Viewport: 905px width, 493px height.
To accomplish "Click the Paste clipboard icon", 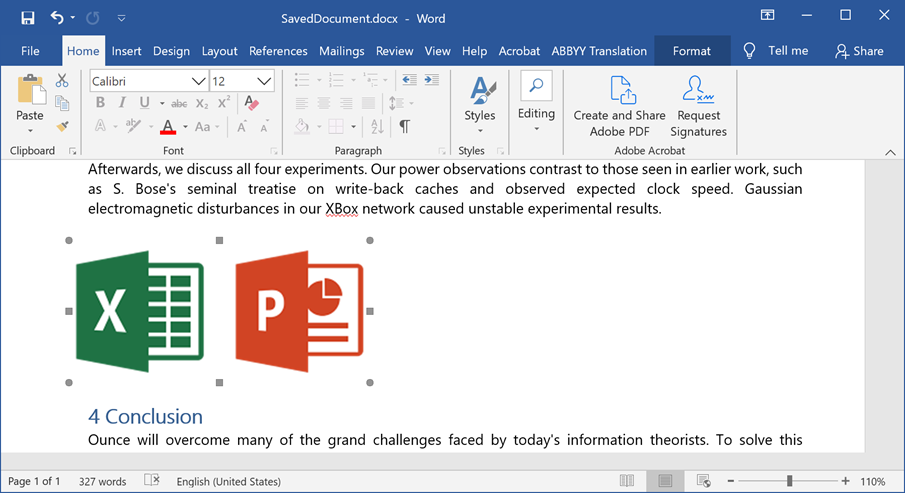I will coord(30,91).
